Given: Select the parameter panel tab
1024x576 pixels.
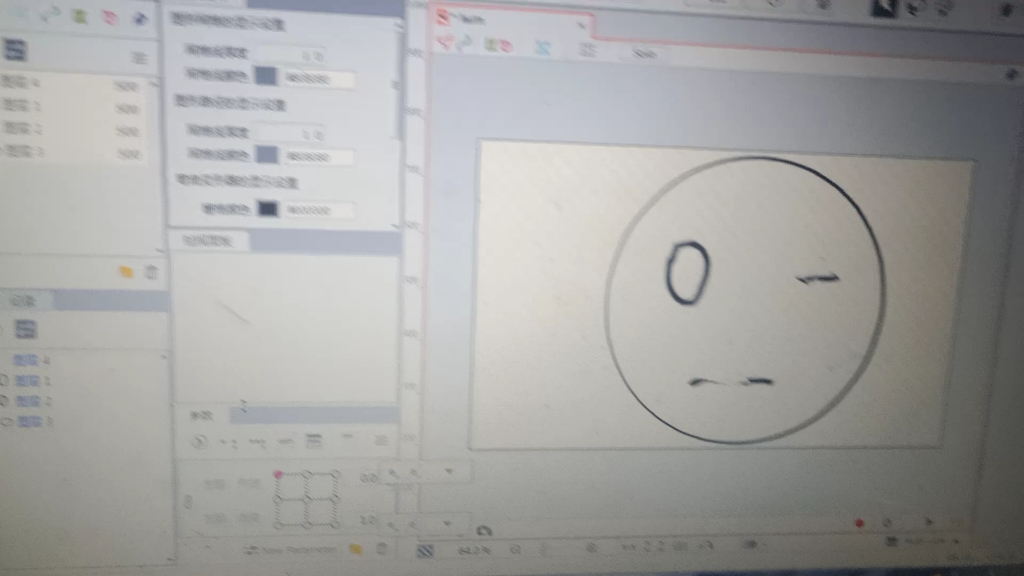Looking at the screenshot, I should (x=201, y=415).
